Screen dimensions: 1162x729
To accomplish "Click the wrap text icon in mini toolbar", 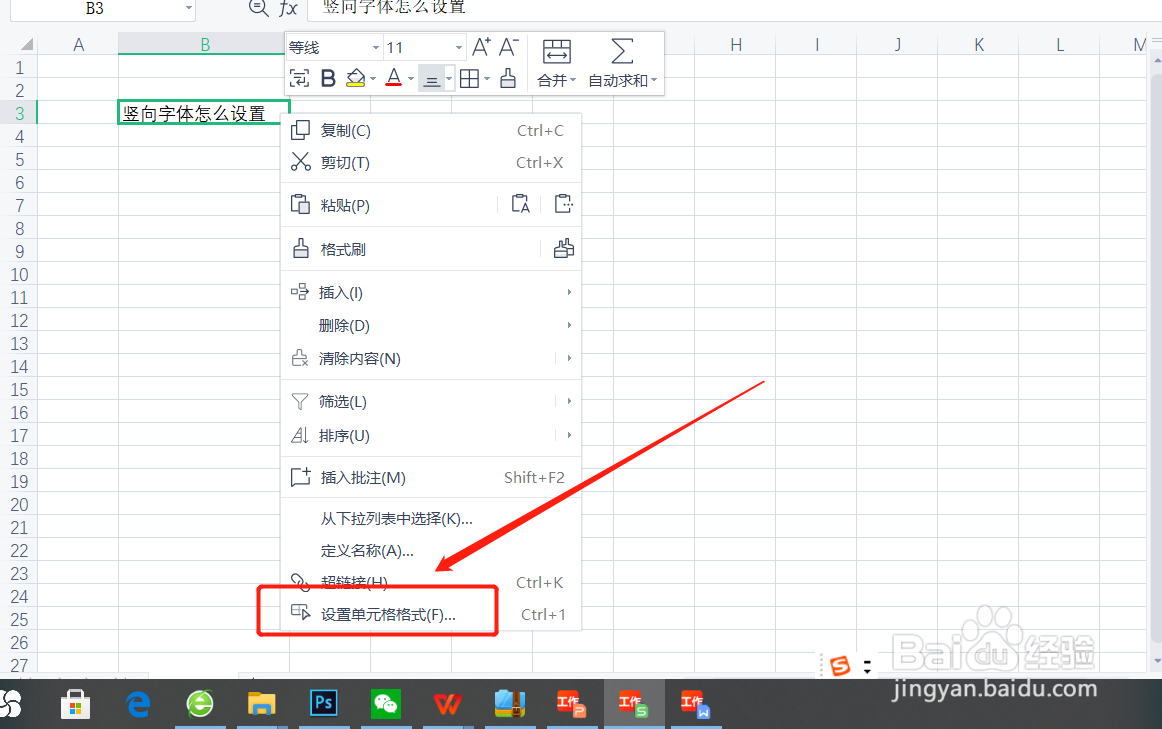I will [299, 79].
